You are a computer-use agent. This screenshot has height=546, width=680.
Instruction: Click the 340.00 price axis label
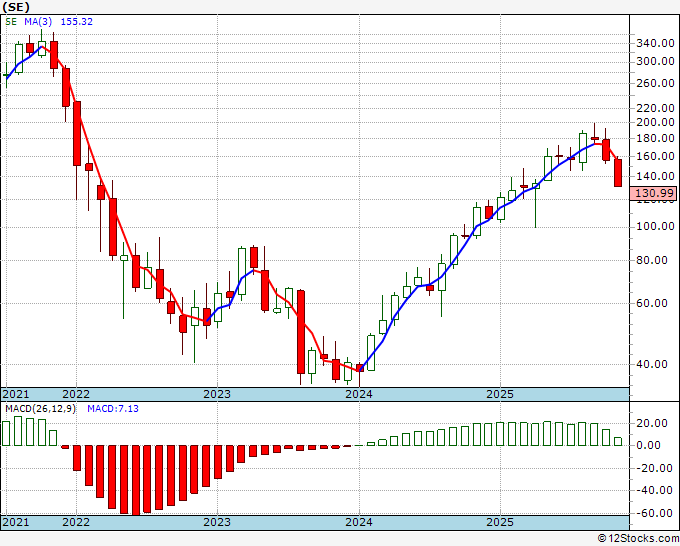[655, 43]
